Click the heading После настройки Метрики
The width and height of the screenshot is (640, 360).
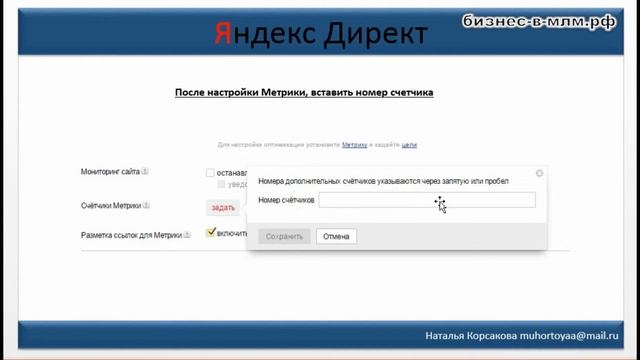304,93
